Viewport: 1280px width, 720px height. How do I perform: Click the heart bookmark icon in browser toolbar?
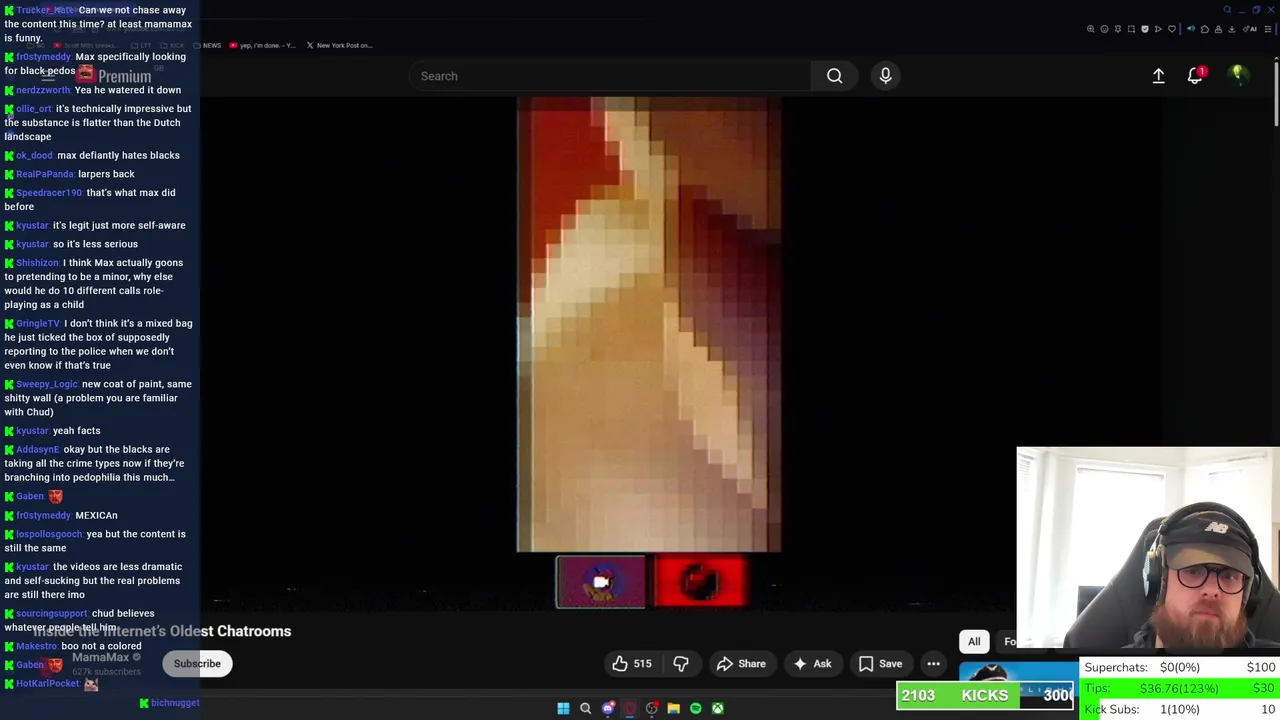1172,29
